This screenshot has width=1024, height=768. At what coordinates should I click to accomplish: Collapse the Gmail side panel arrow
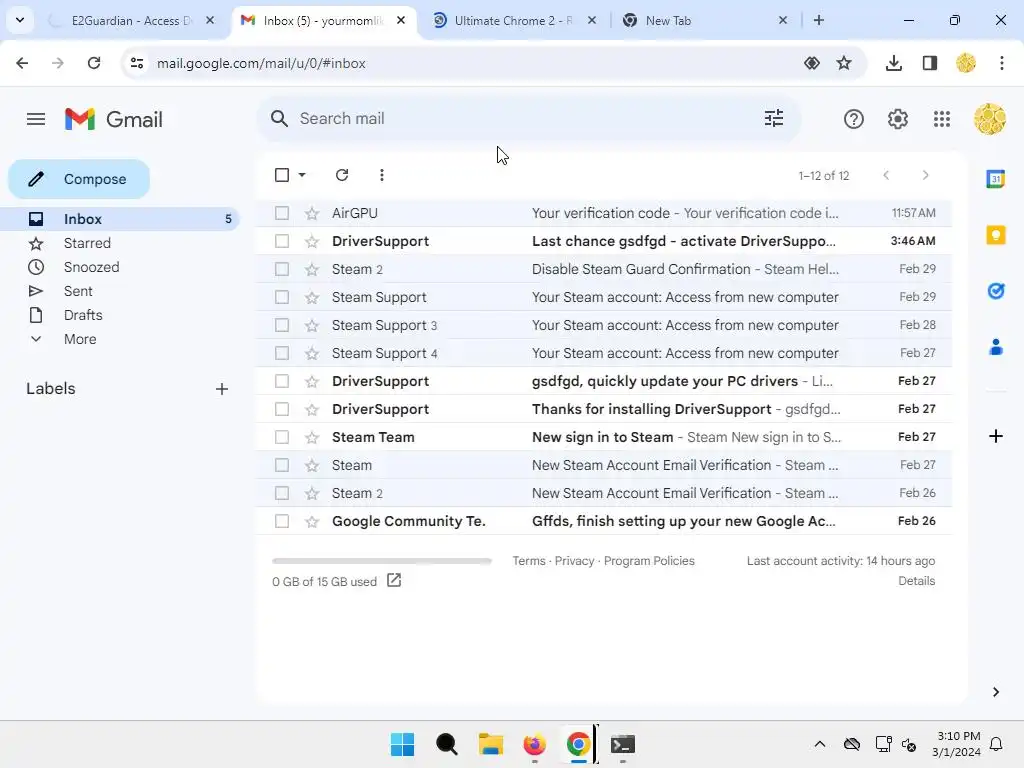[x=995, y=692]
